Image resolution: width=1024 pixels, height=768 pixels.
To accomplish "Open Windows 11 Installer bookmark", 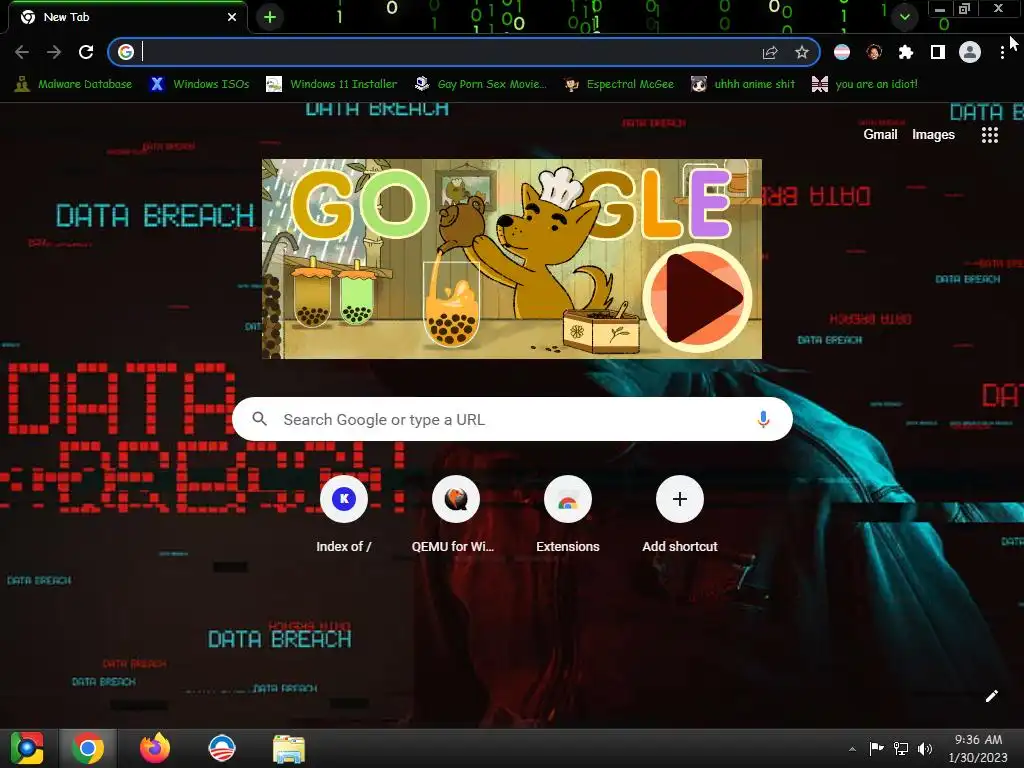I will 332,84.
